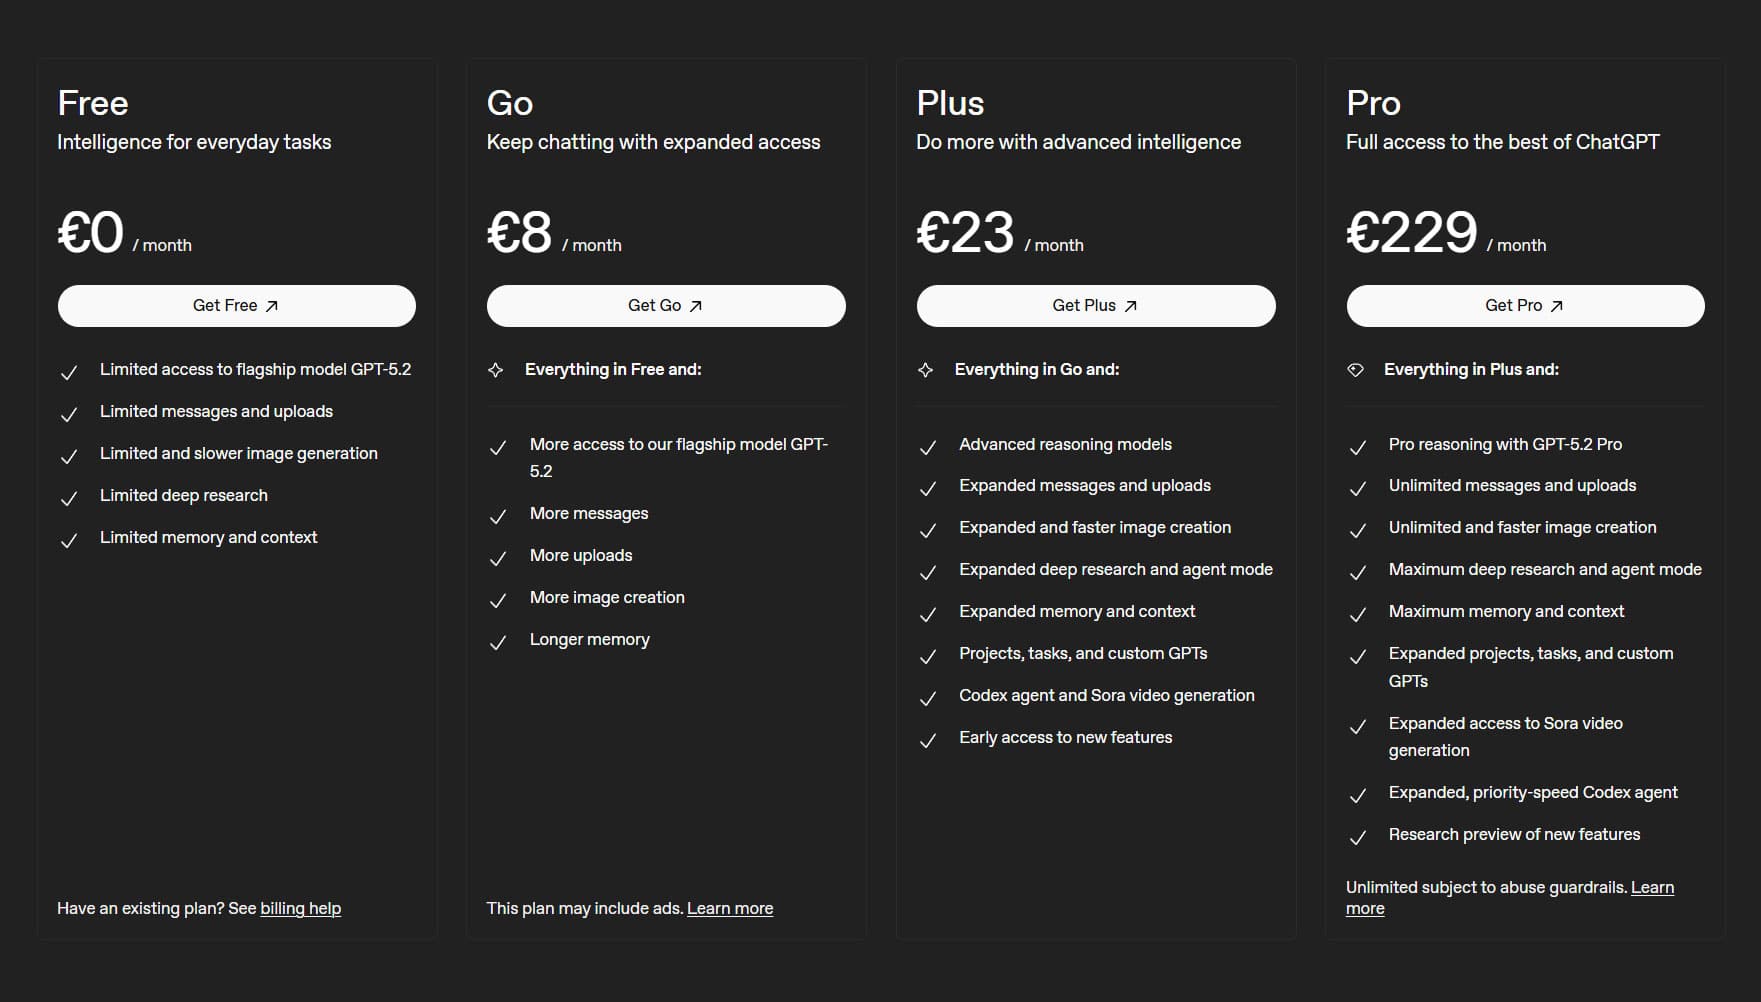Click checkmark beside Research preview of new features
Screen dimensions: 1761x1002
pyautogui.click(x=1358, y=837)
